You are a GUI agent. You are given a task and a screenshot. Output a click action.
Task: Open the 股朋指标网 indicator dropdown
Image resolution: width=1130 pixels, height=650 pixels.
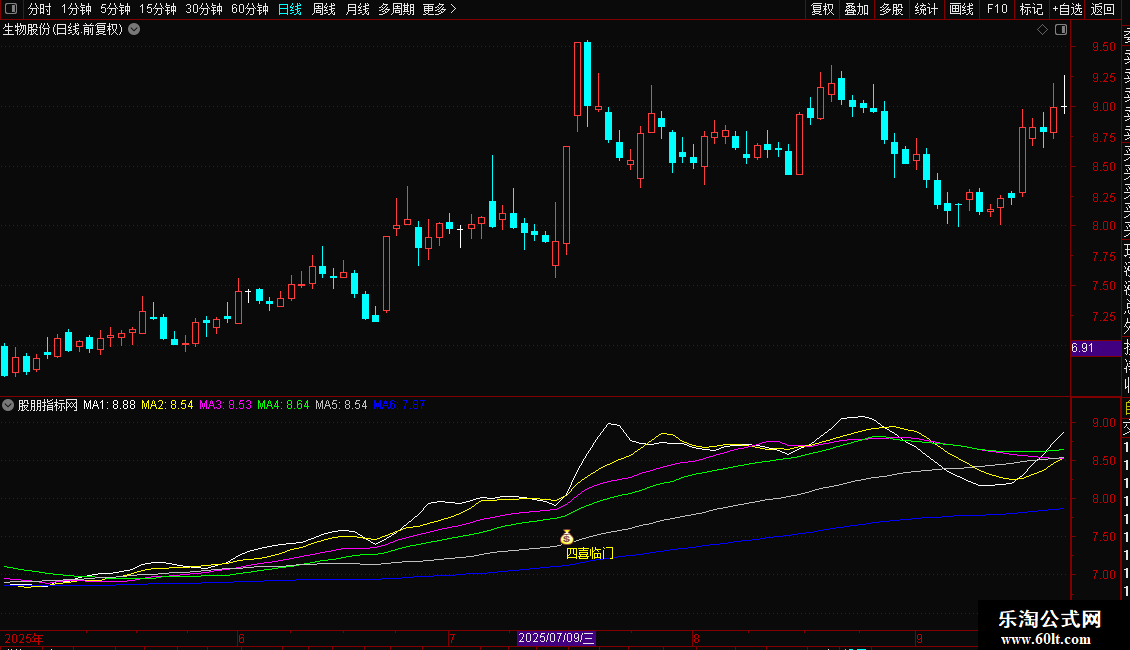[8, 405]
